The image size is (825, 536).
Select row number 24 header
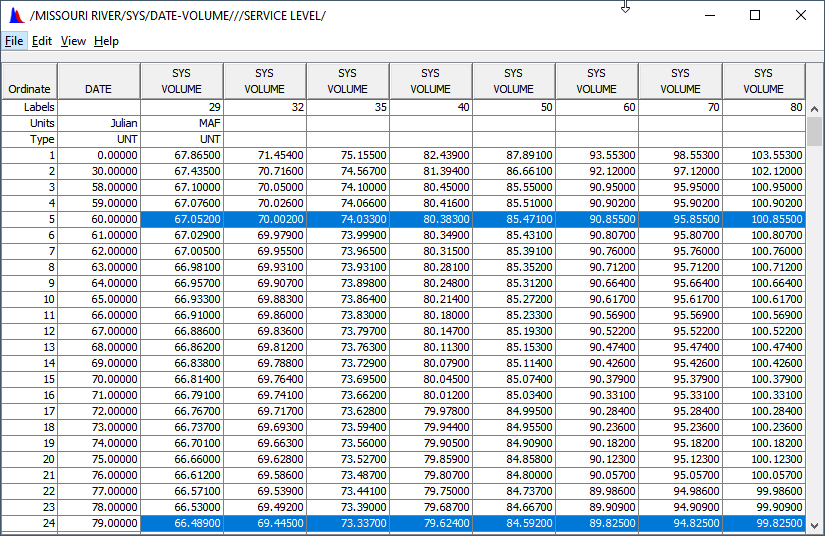click(x=29, y=523)
